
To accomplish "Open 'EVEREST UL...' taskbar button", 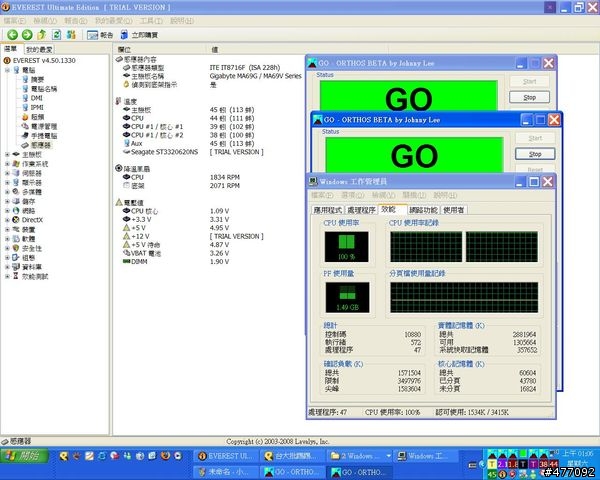I will tap(226, 456).
